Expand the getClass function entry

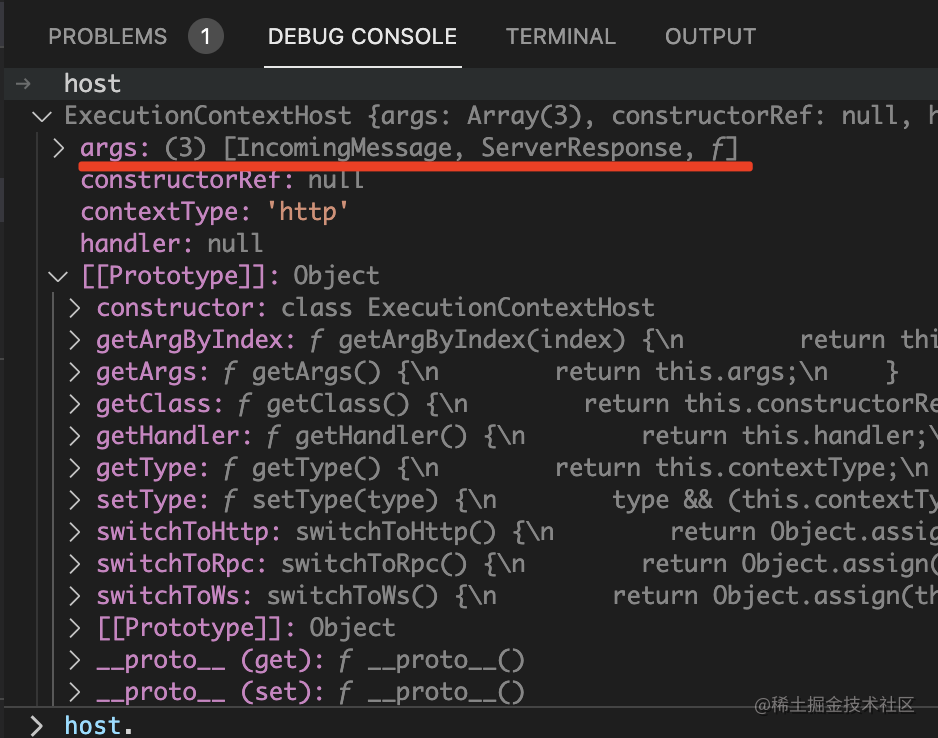75,404
